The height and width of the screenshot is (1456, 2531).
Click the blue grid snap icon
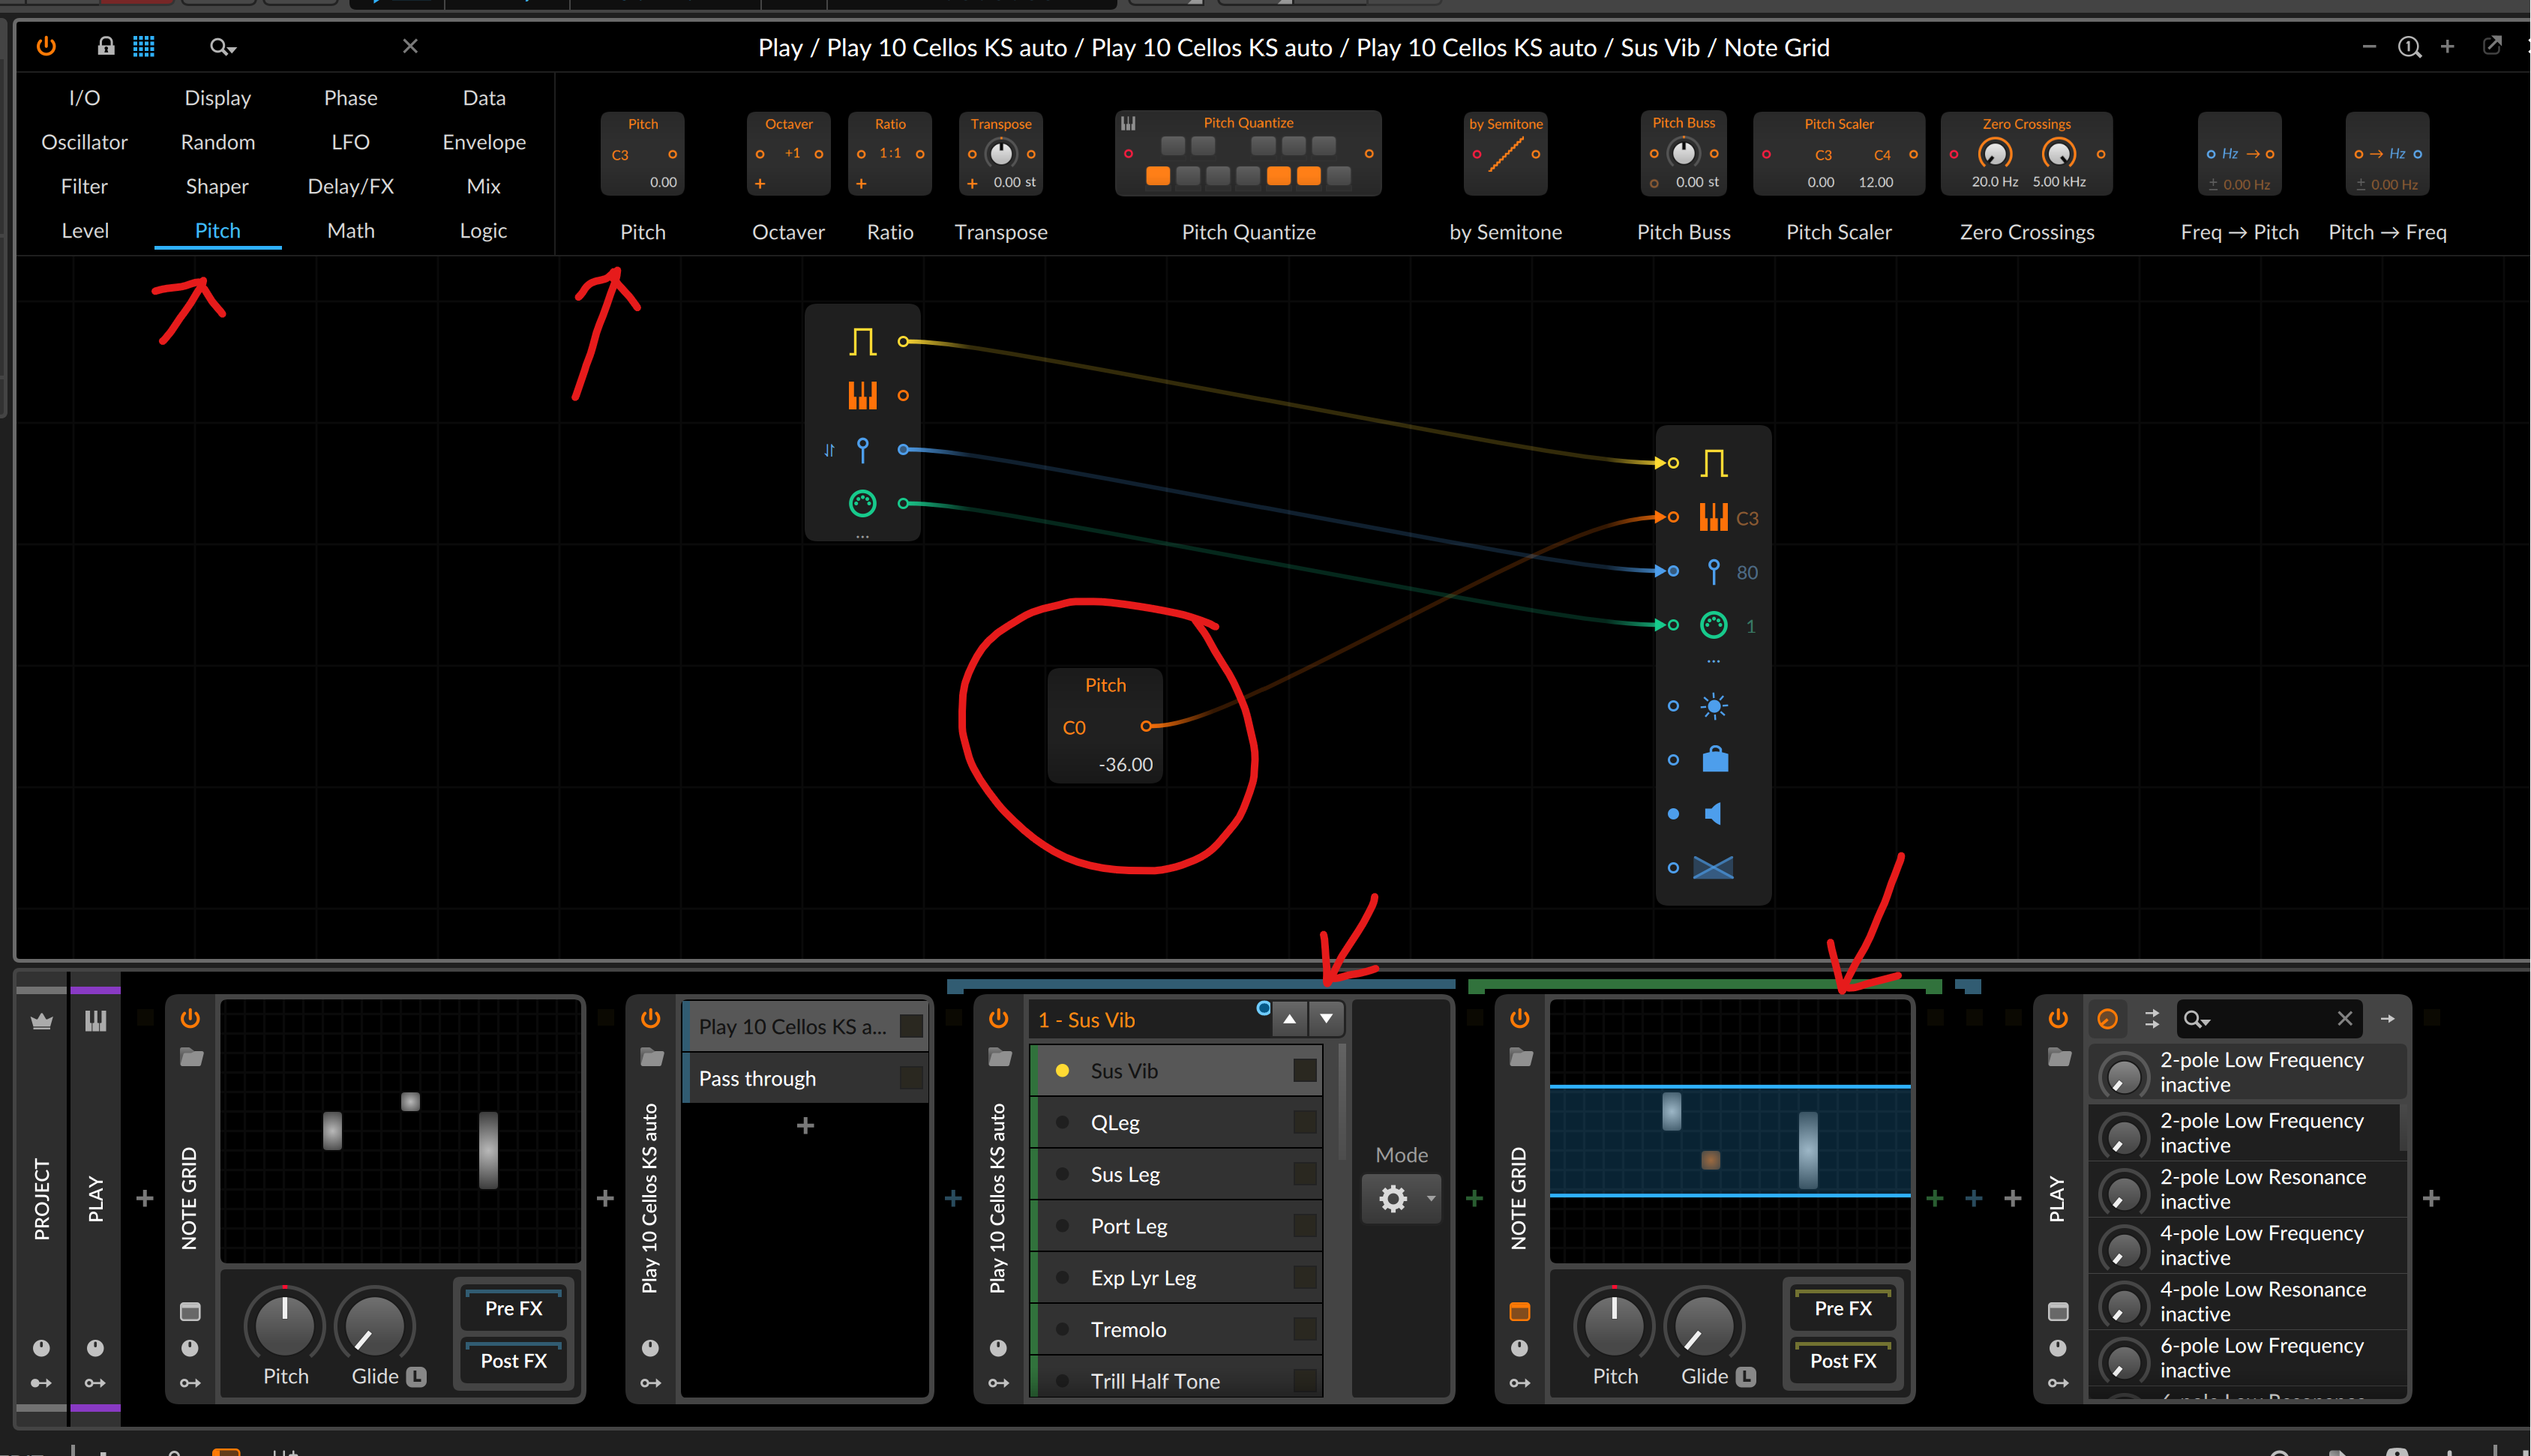144,46
